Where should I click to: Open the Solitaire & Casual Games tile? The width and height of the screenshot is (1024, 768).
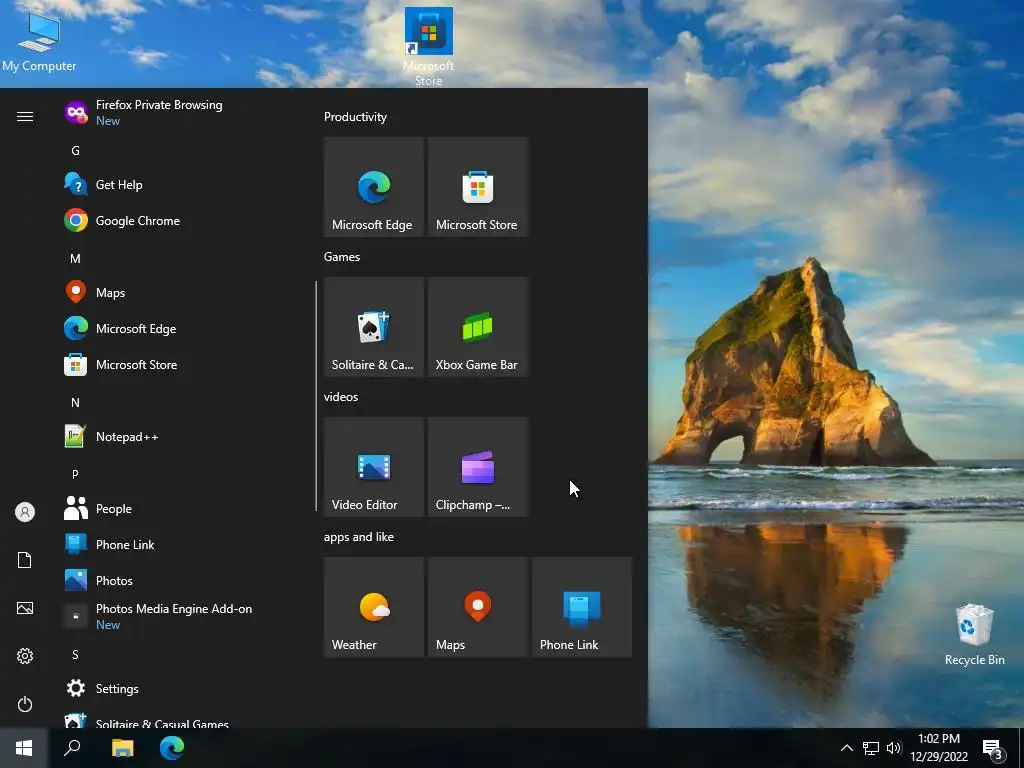pyautogui.click(x=374, y=327)
